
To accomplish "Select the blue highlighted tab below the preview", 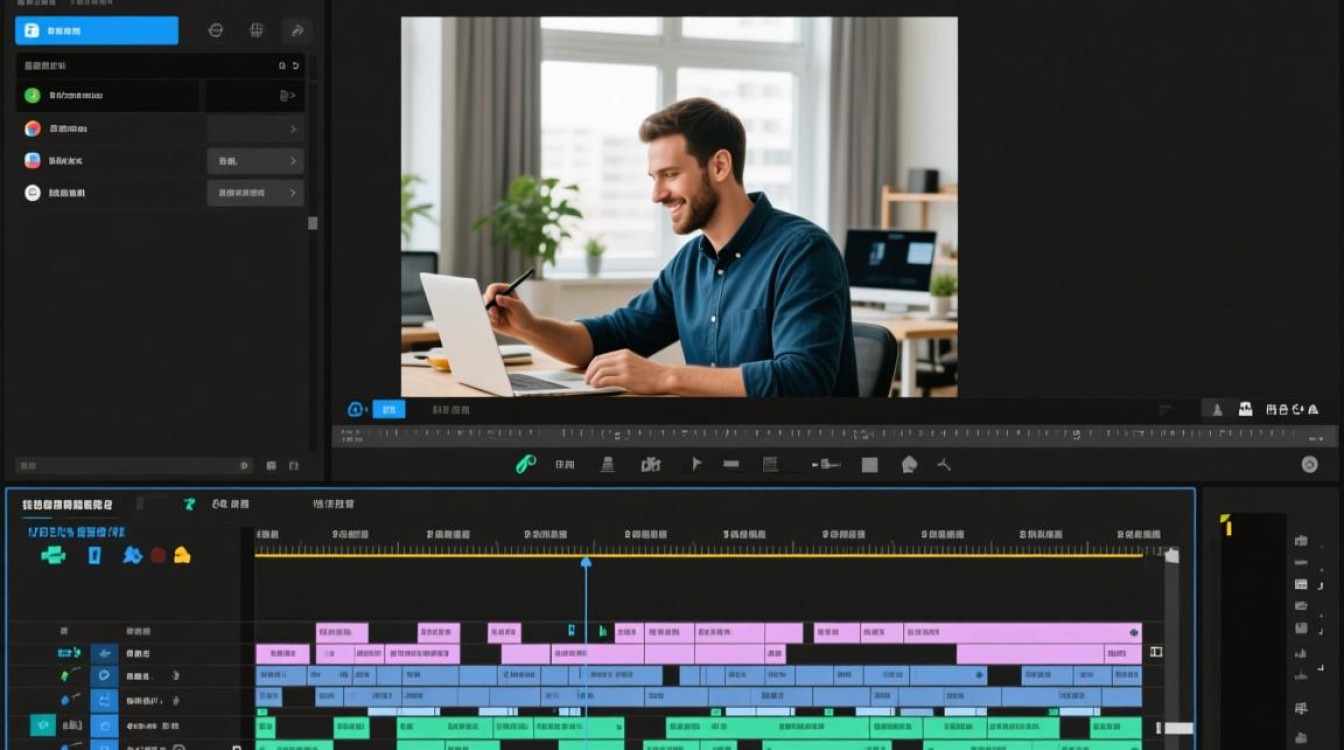I will [389, 409].
